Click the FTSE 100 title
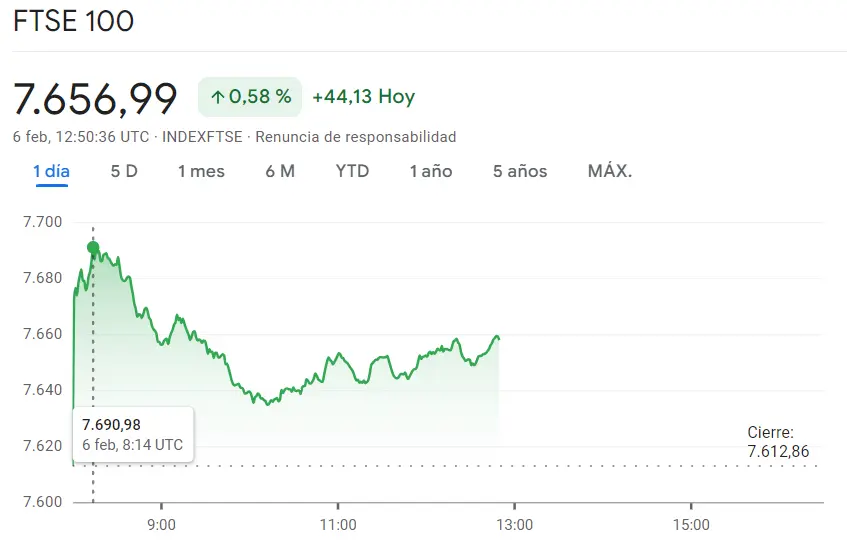The image size is (847, 546). click(x=73, y=21)
